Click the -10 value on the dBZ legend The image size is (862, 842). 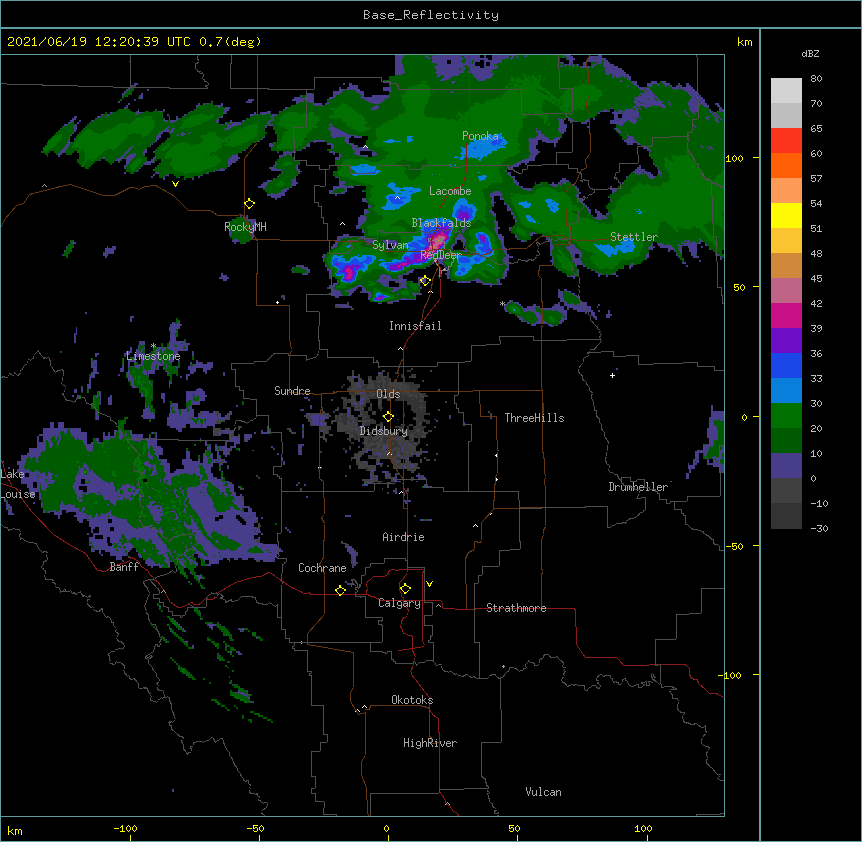coord(819,503)
